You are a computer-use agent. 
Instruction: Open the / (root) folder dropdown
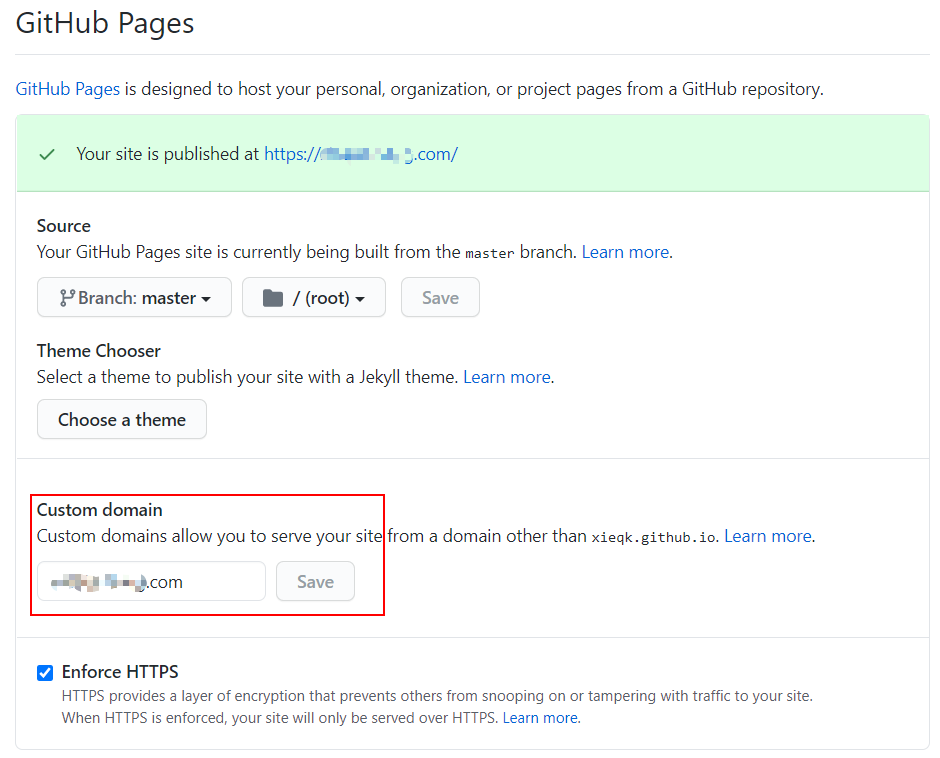coord(314,297)
